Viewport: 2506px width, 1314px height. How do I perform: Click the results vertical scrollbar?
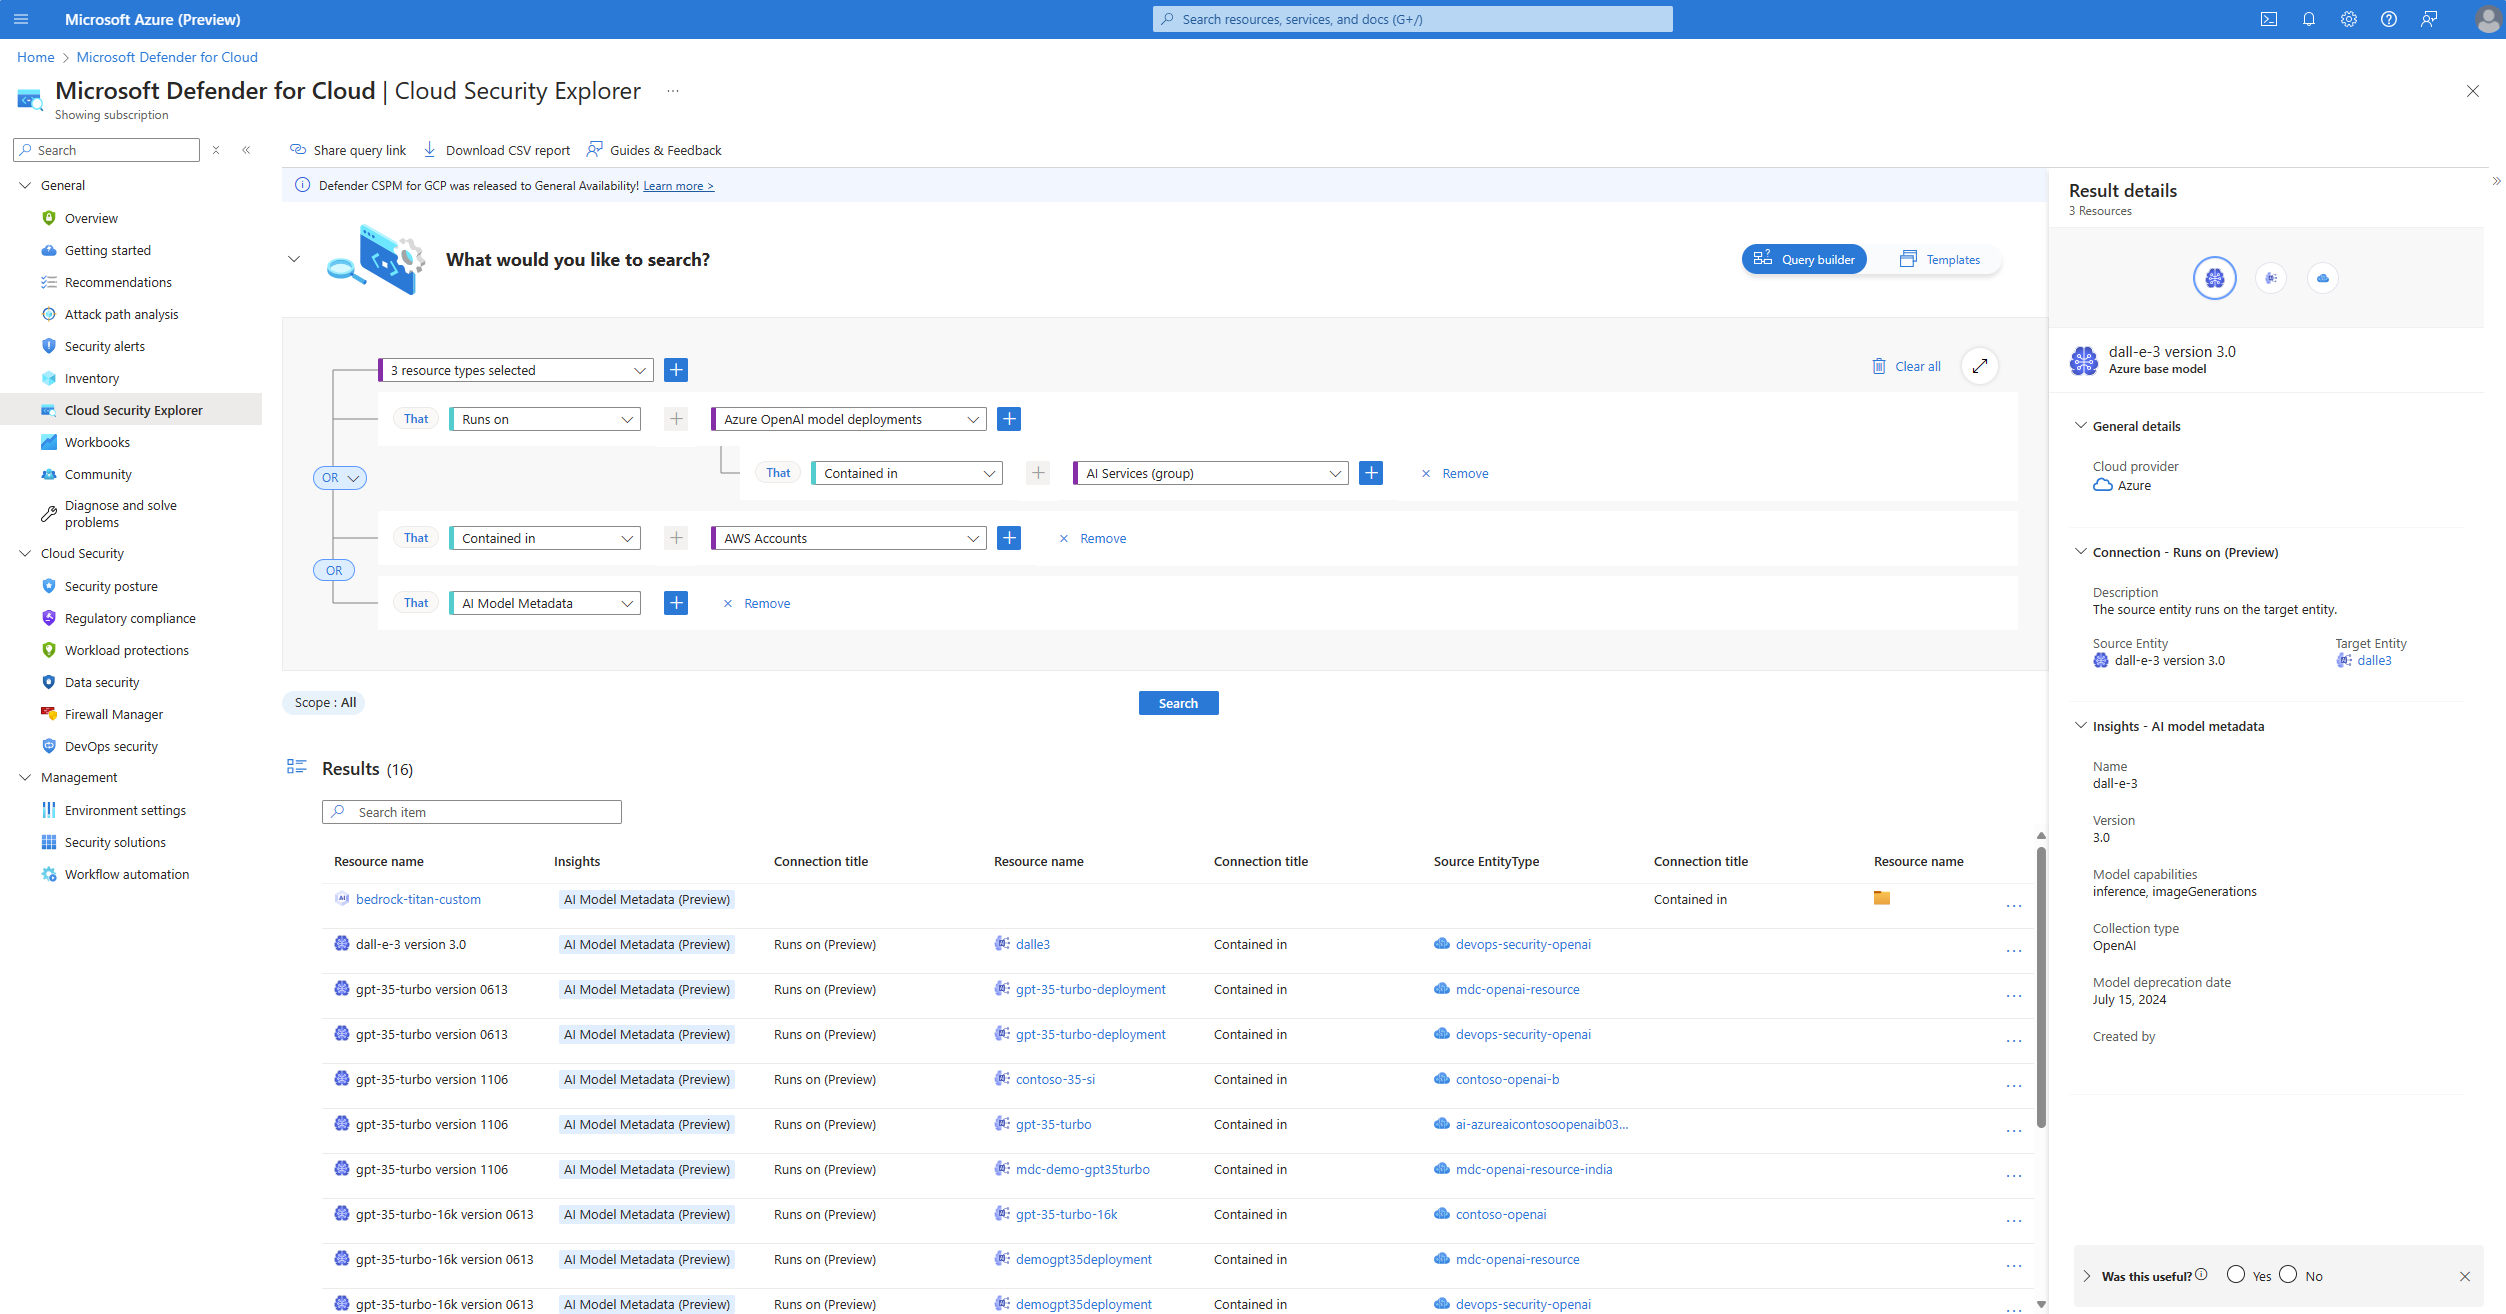2041,985
